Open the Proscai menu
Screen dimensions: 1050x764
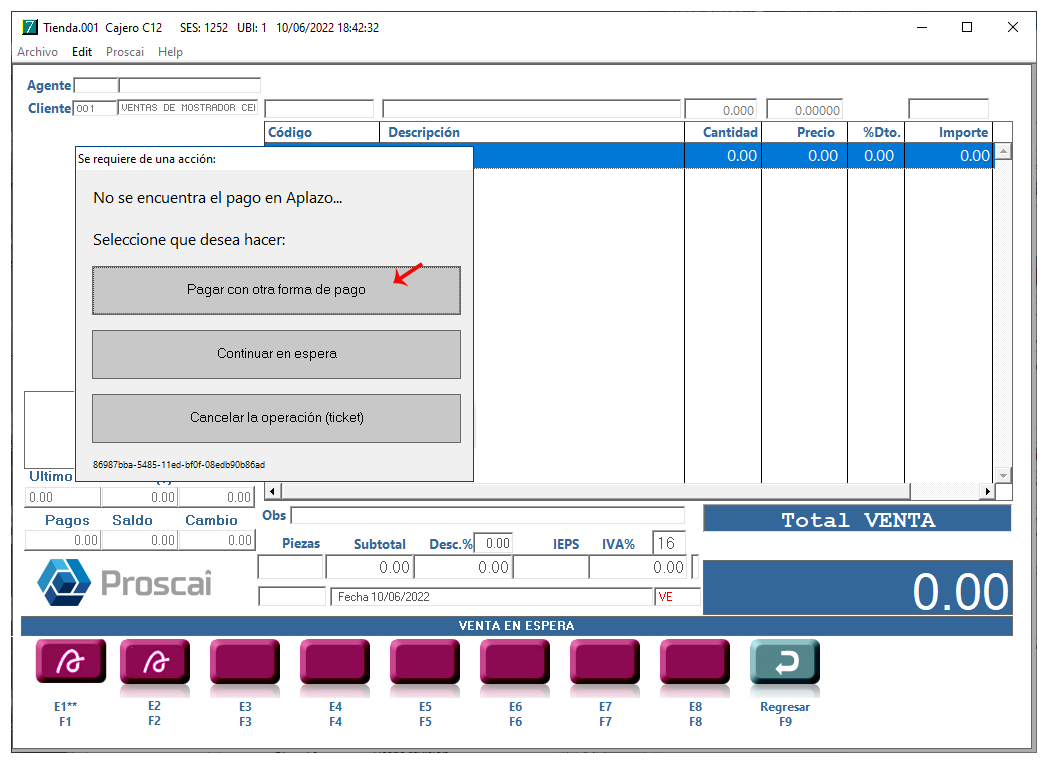click(x=125, y=52)
